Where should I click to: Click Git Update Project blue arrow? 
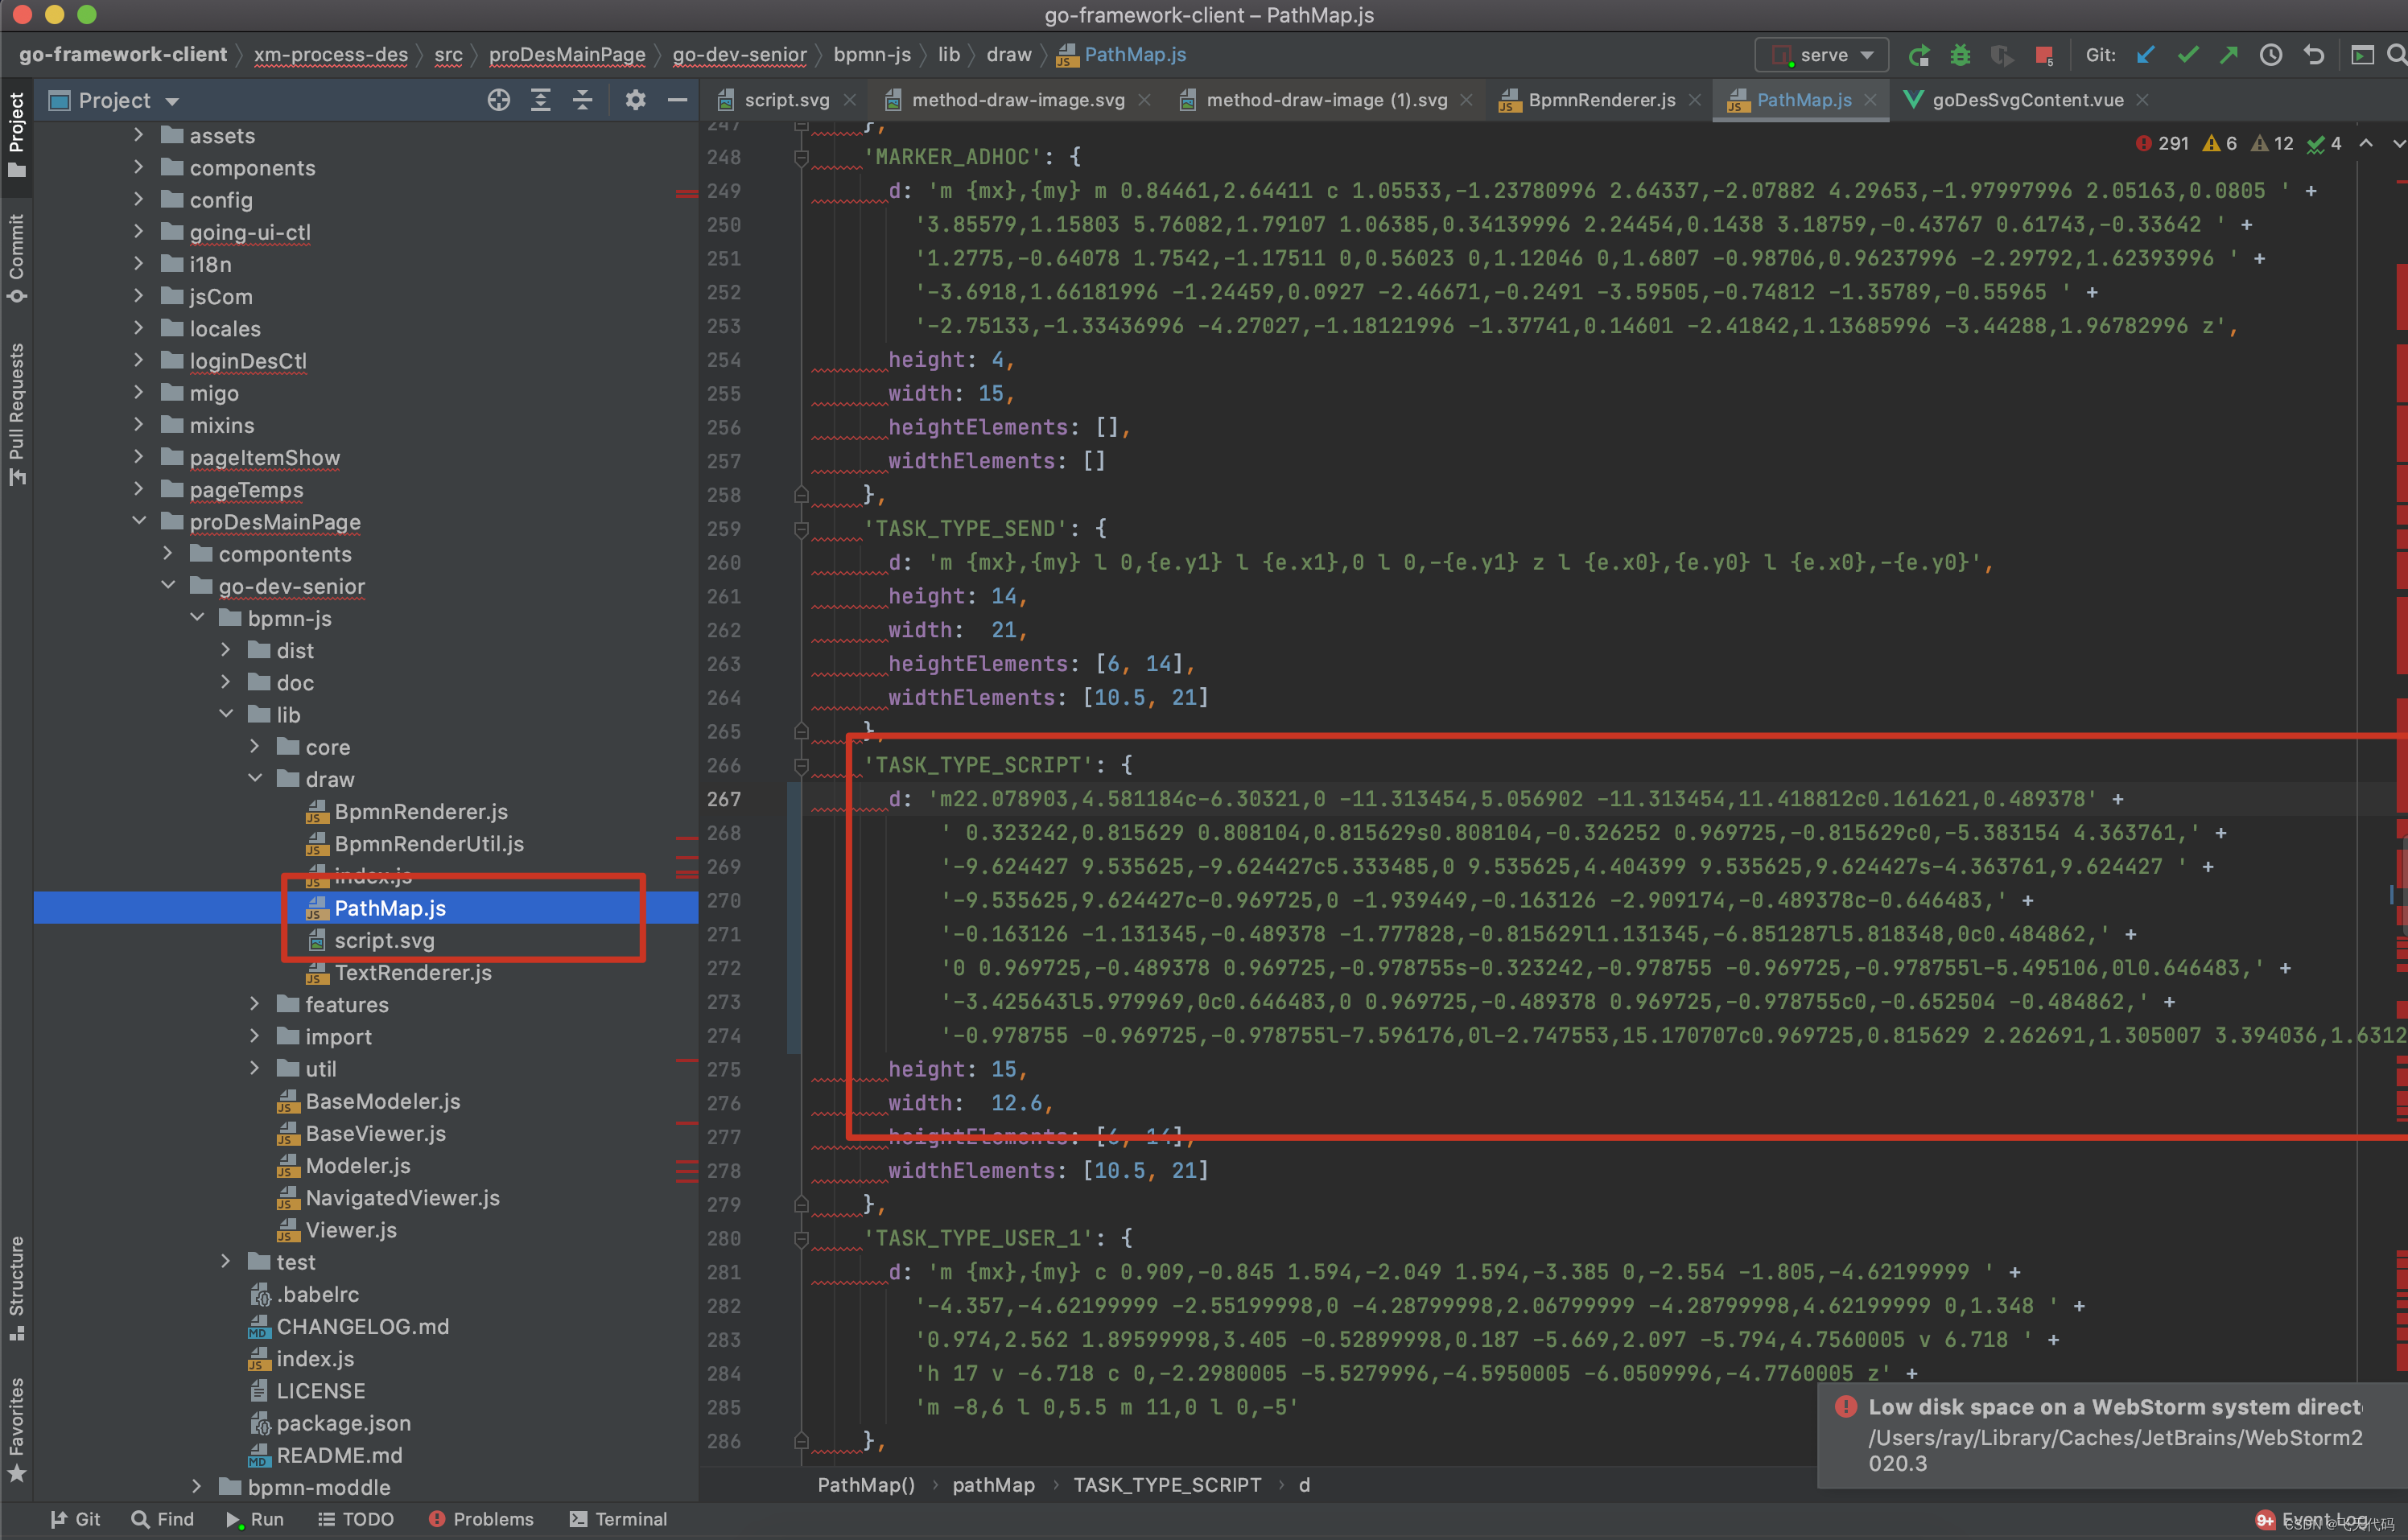2146,55
